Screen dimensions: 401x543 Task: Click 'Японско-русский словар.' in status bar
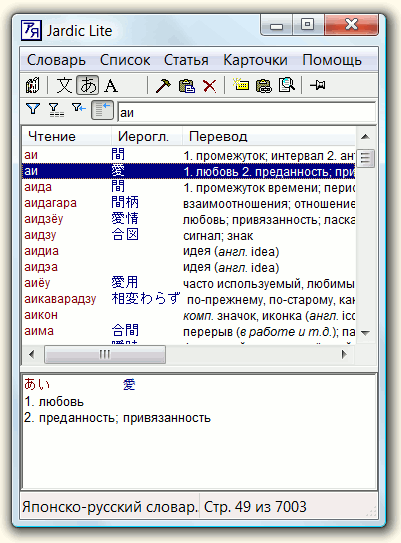110,507
